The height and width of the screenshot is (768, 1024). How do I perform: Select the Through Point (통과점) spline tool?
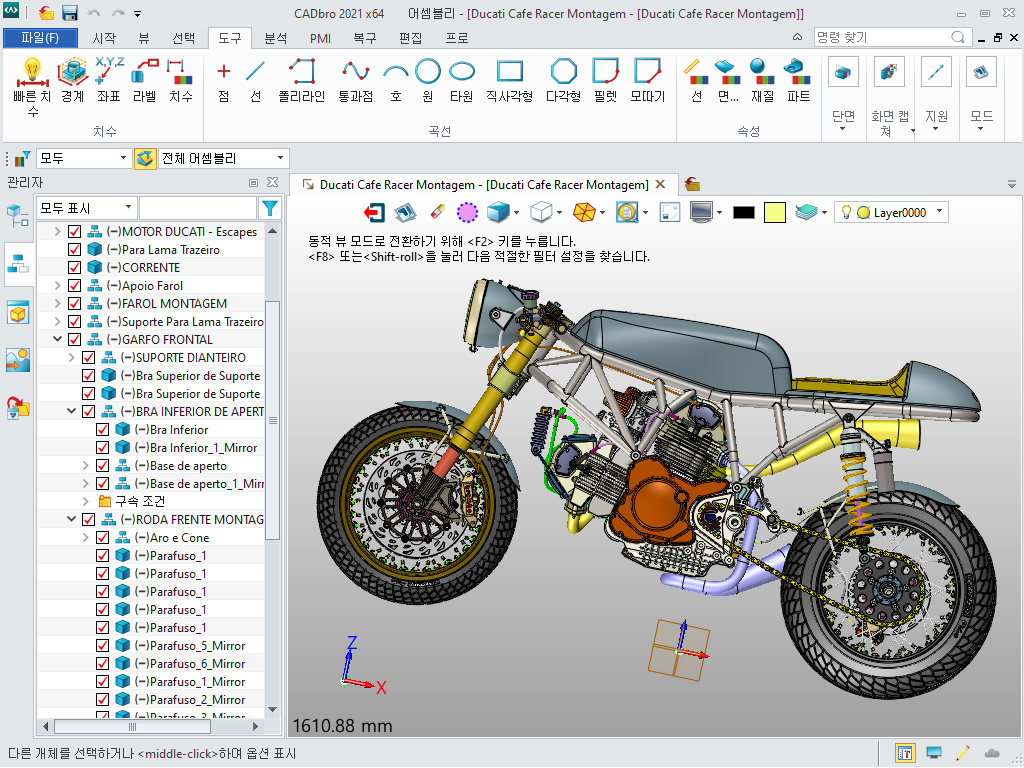tap(356, 80)
